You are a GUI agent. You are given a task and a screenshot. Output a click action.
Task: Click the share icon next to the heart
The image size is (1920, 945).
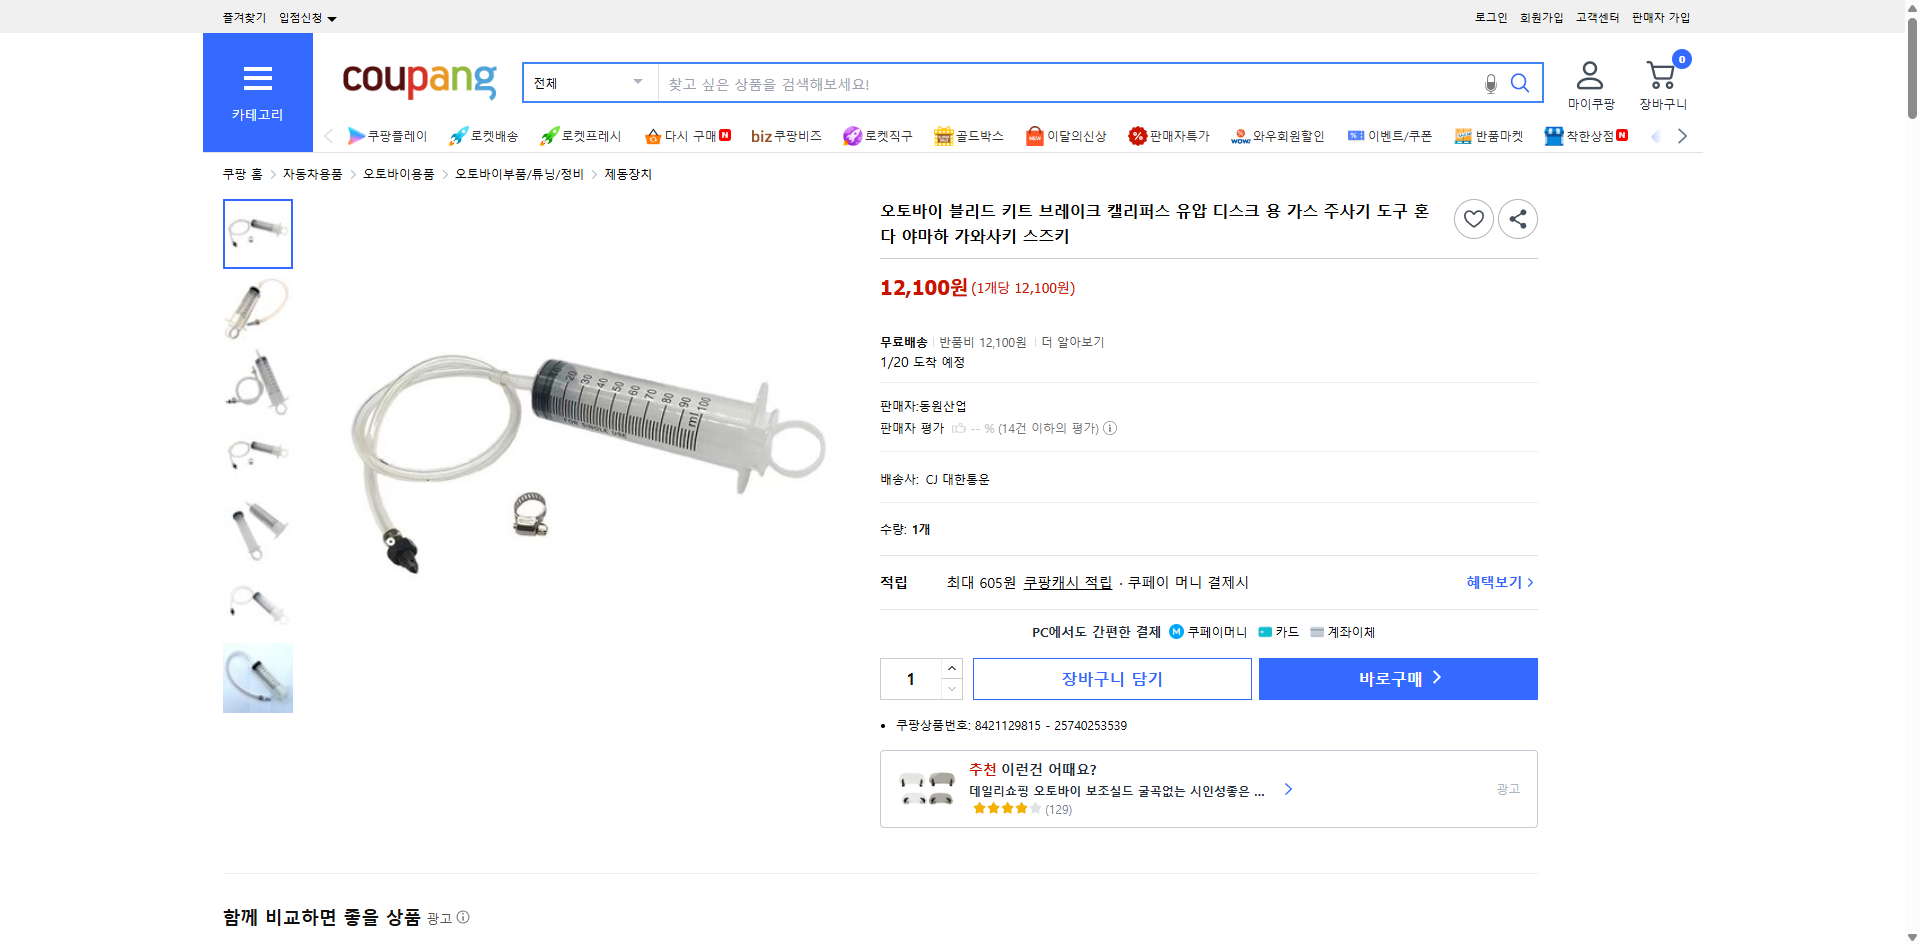coord(1517,218)
